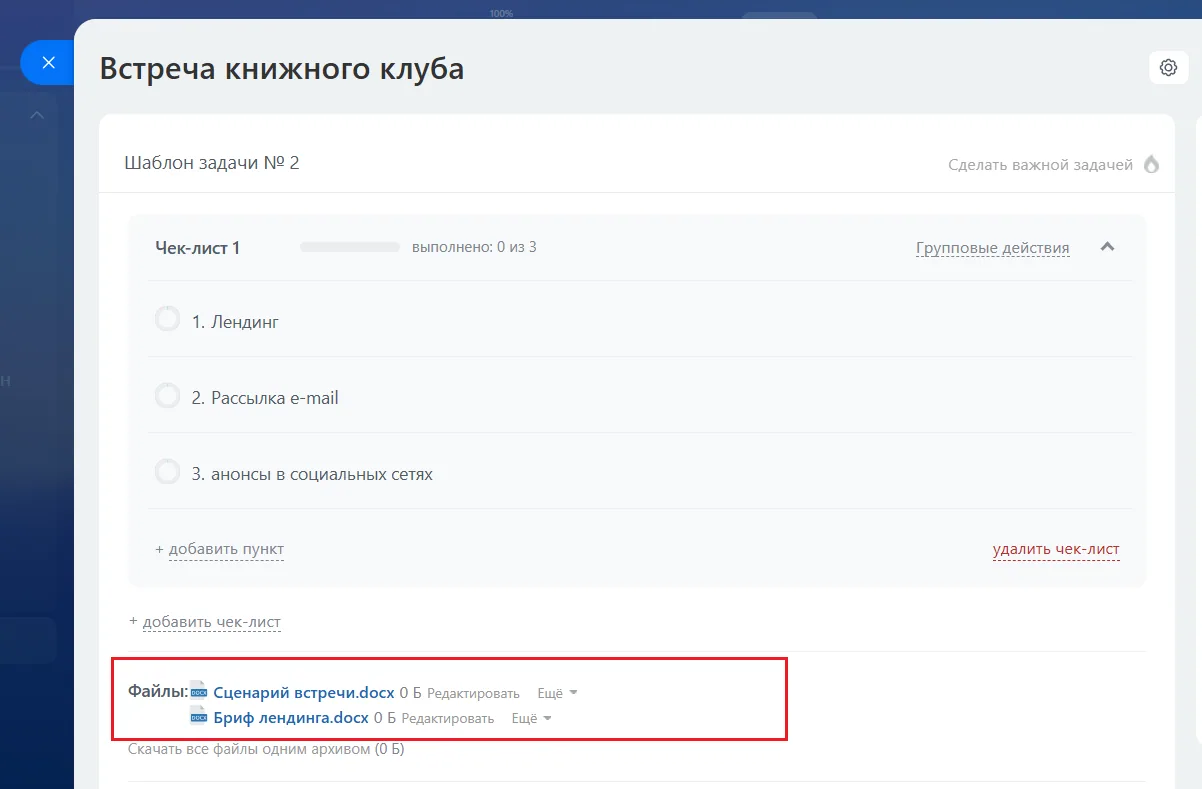Viewport: 1202px width, 789px height.
Task: Click Редактировать next to Сценарий встречи.docx
Action: [x=473, y=693]
